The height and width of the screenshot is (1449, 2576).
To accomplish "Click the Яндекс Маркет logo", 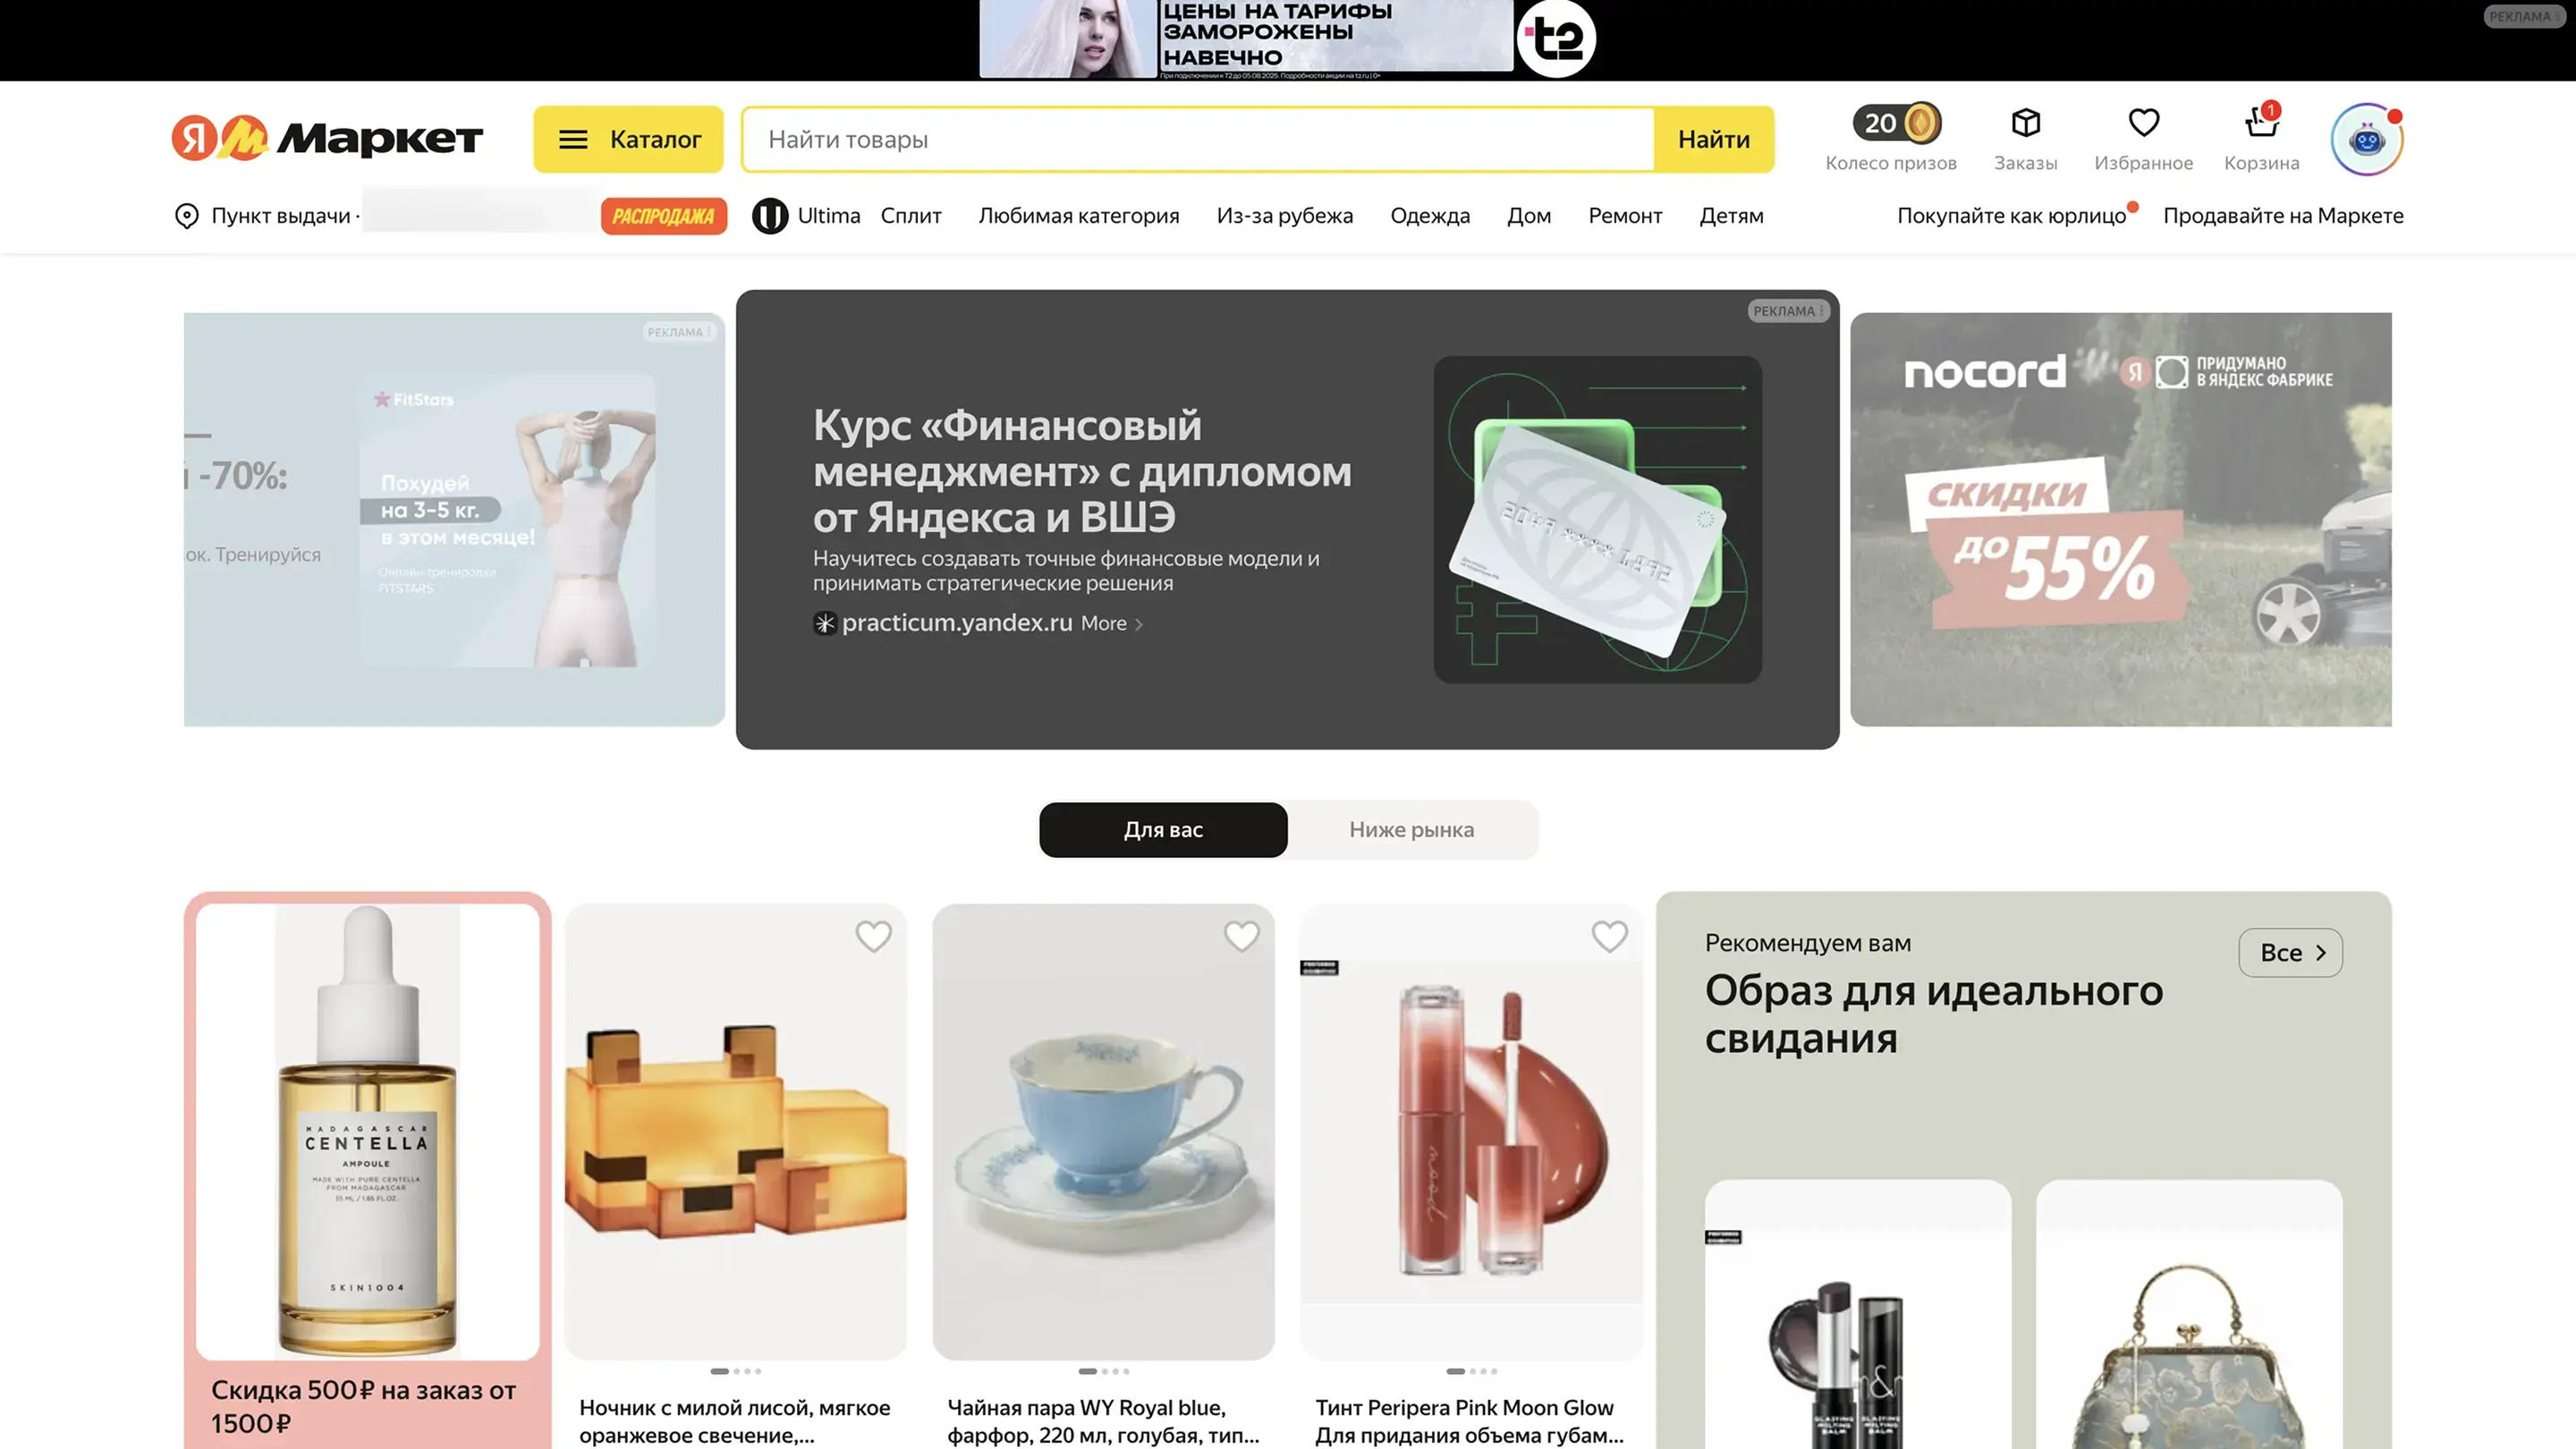I will 327,138.
